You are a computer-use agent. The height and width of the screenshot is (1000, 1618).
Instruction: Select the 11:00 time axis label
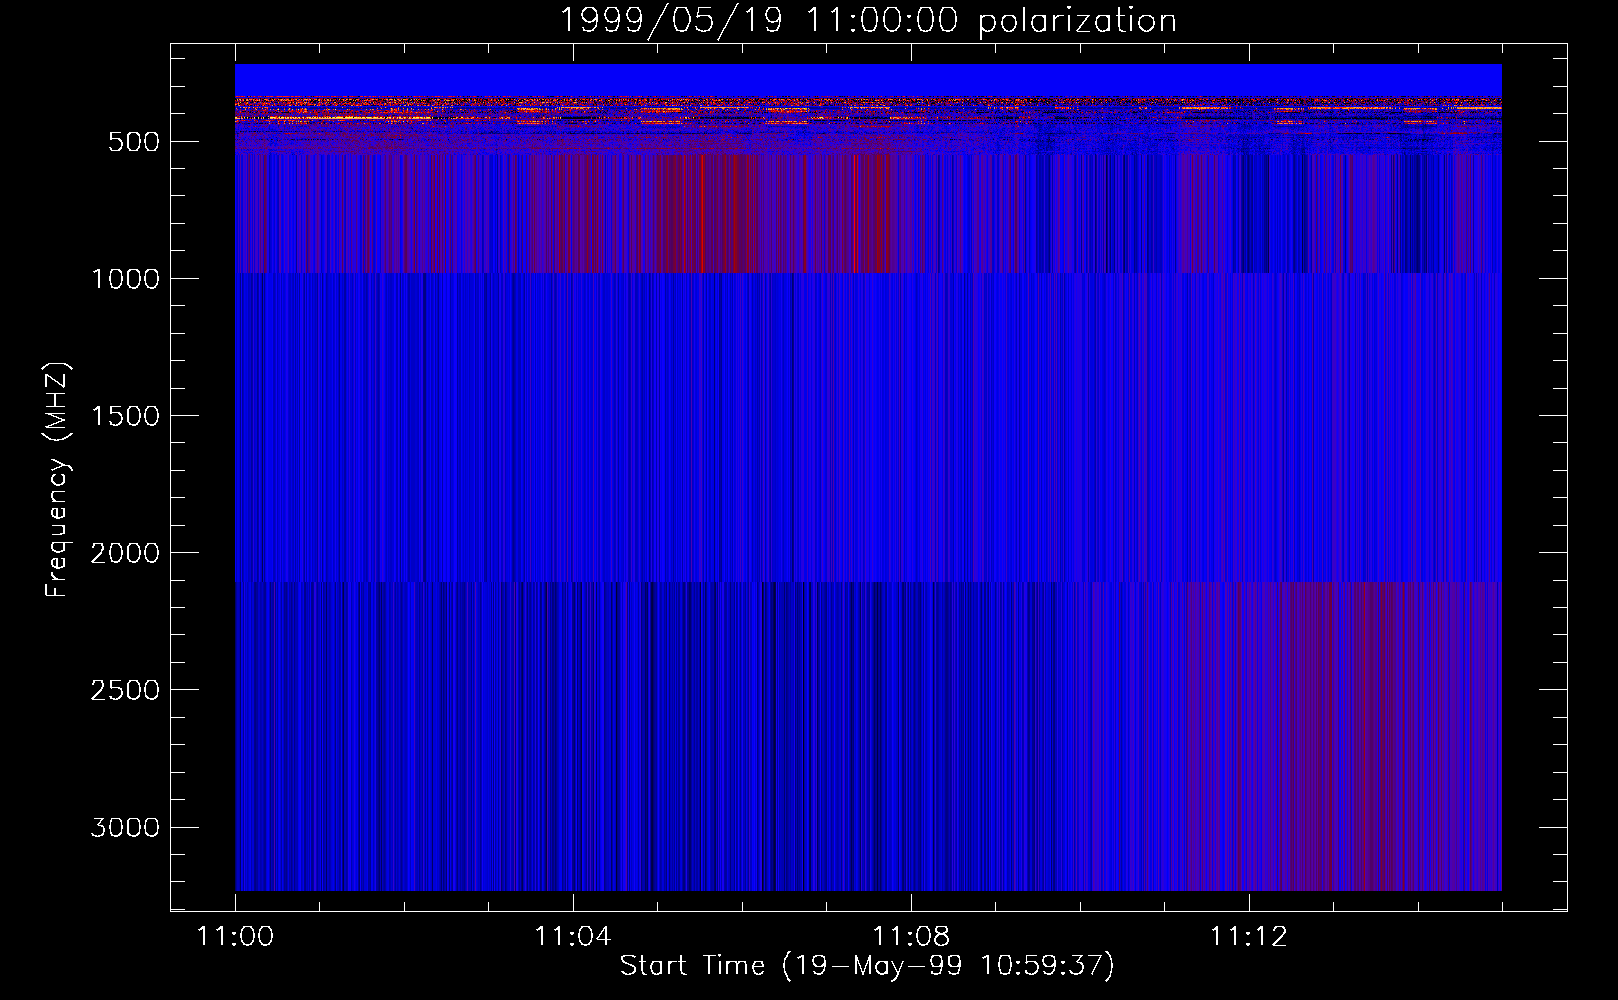coord(235,937)
